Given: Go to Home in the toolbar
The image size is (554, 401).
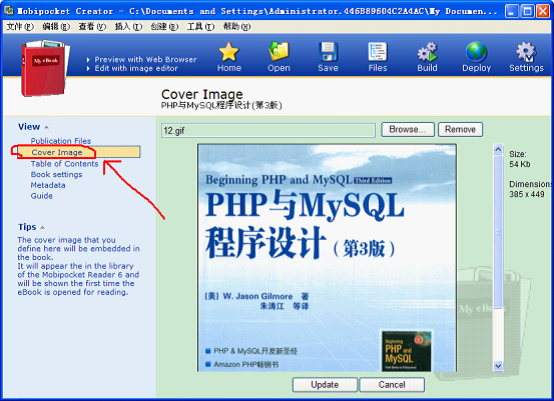Looking at the screenshot, I should (229, 57).
